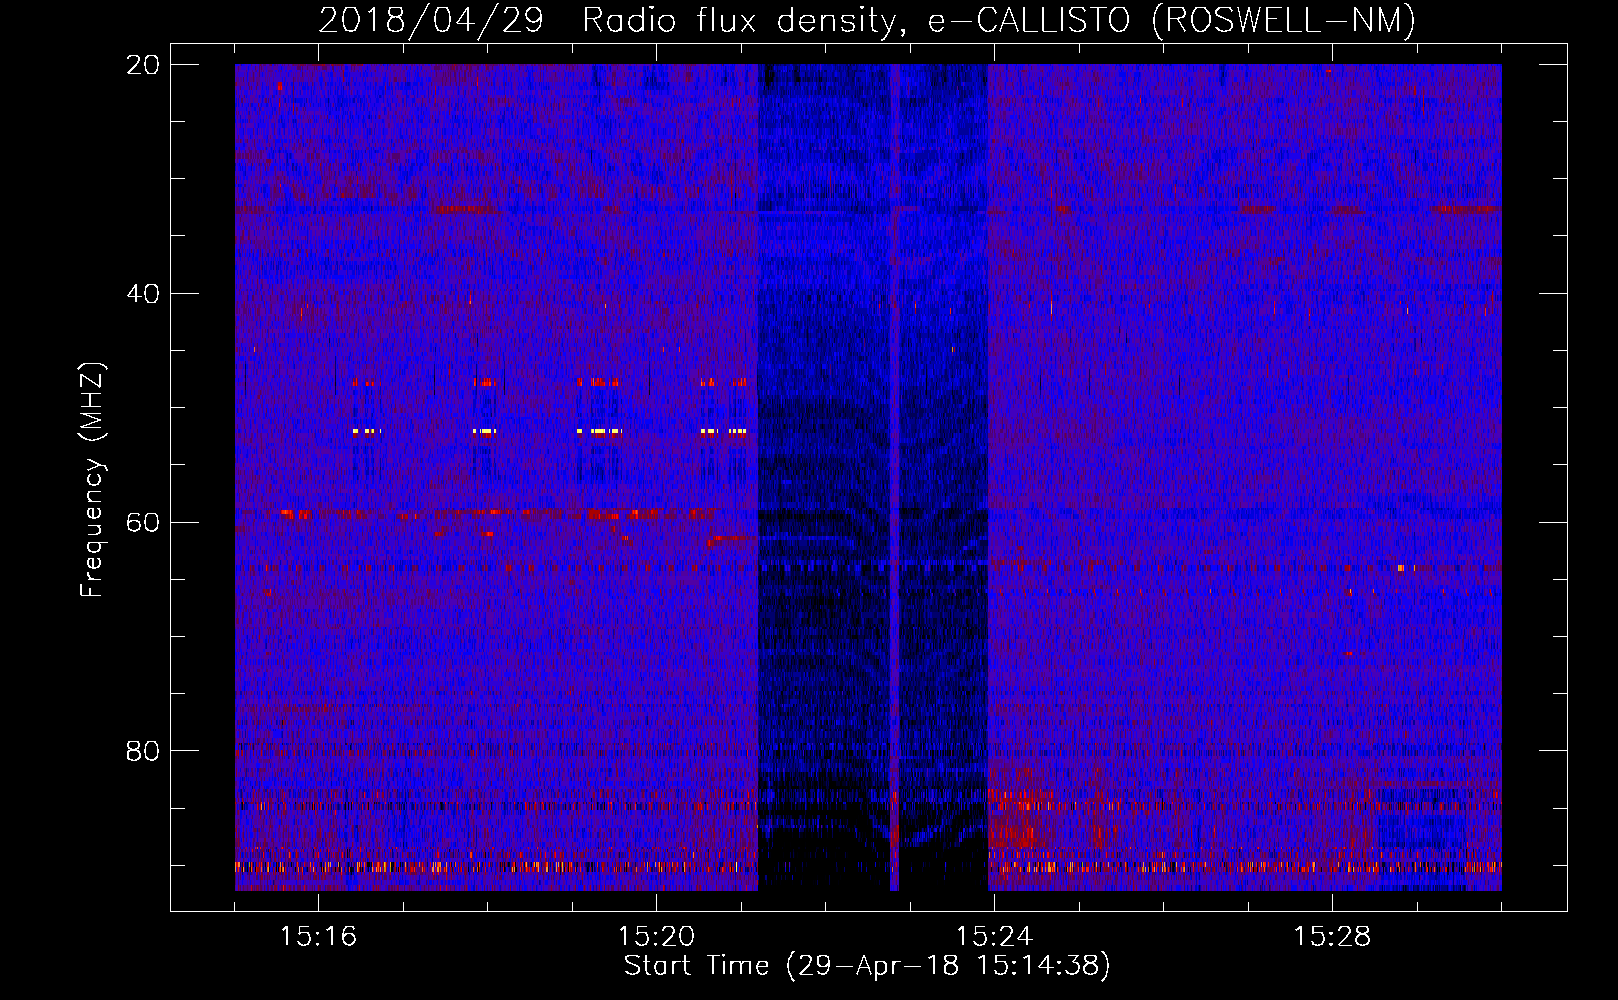
Task: Click the '15:20' time tick label
Action: click(x=656, y=936)
